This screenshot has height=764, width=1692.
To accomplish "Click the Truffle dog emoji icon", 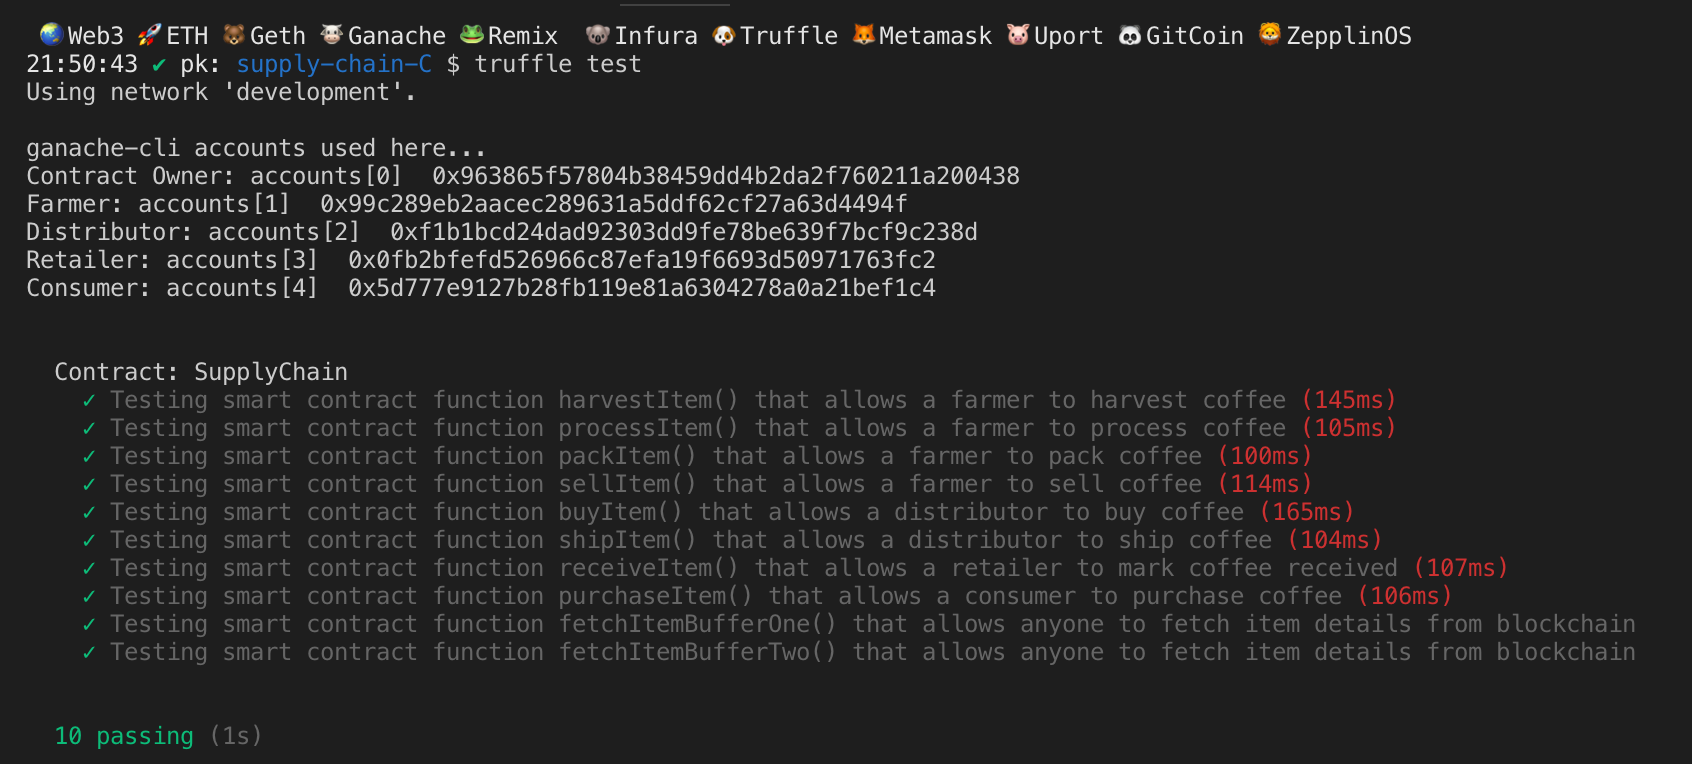I will coord(724,35).
